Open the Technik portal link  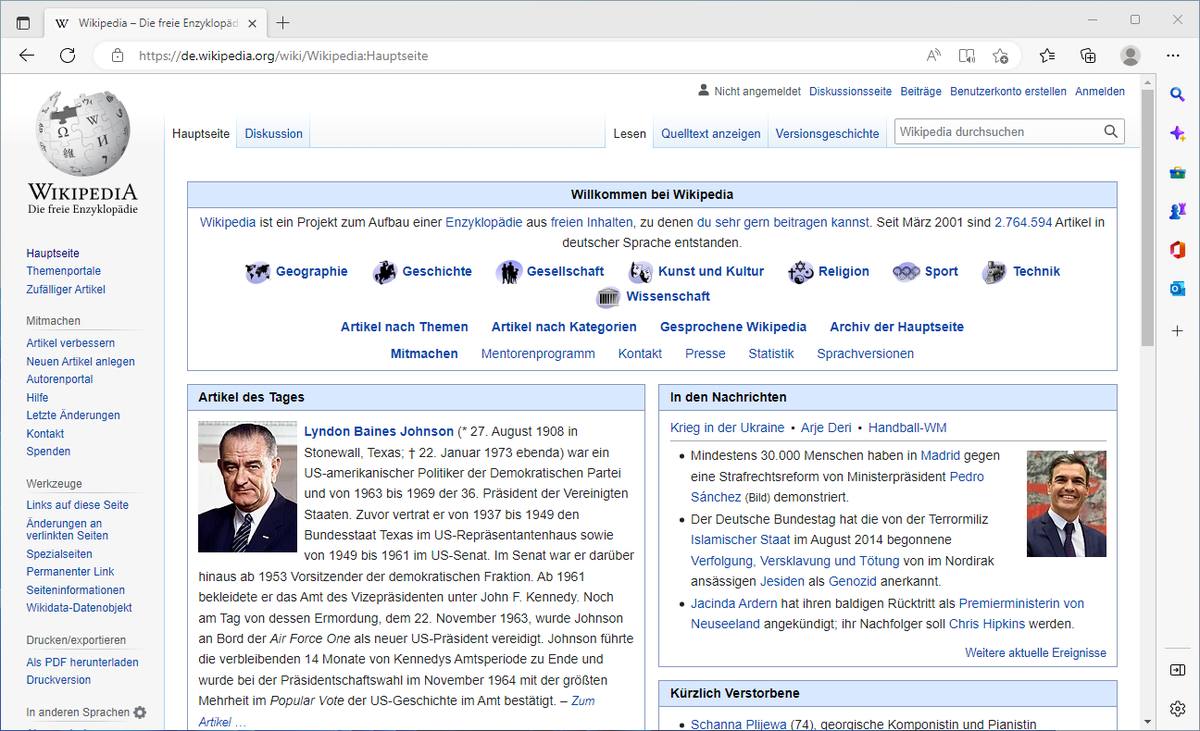(x=1036, y=271)
